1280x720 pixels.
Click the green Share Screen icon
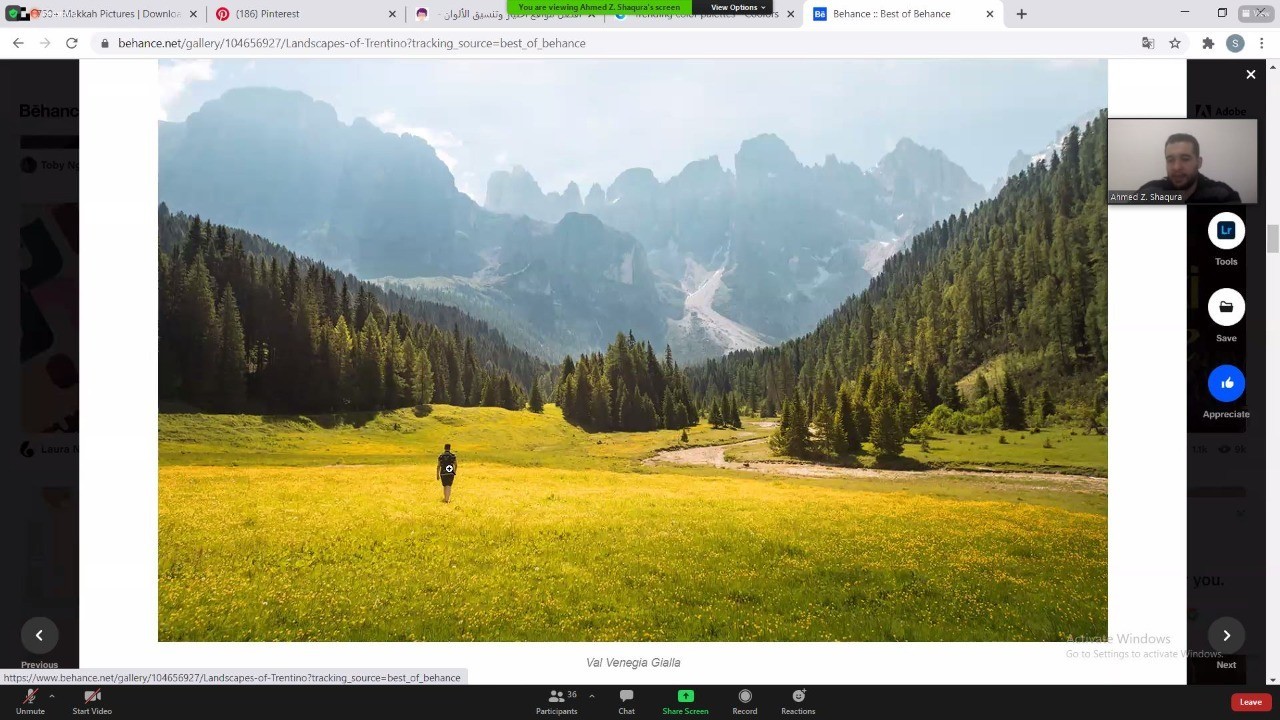tap(685, 696)
